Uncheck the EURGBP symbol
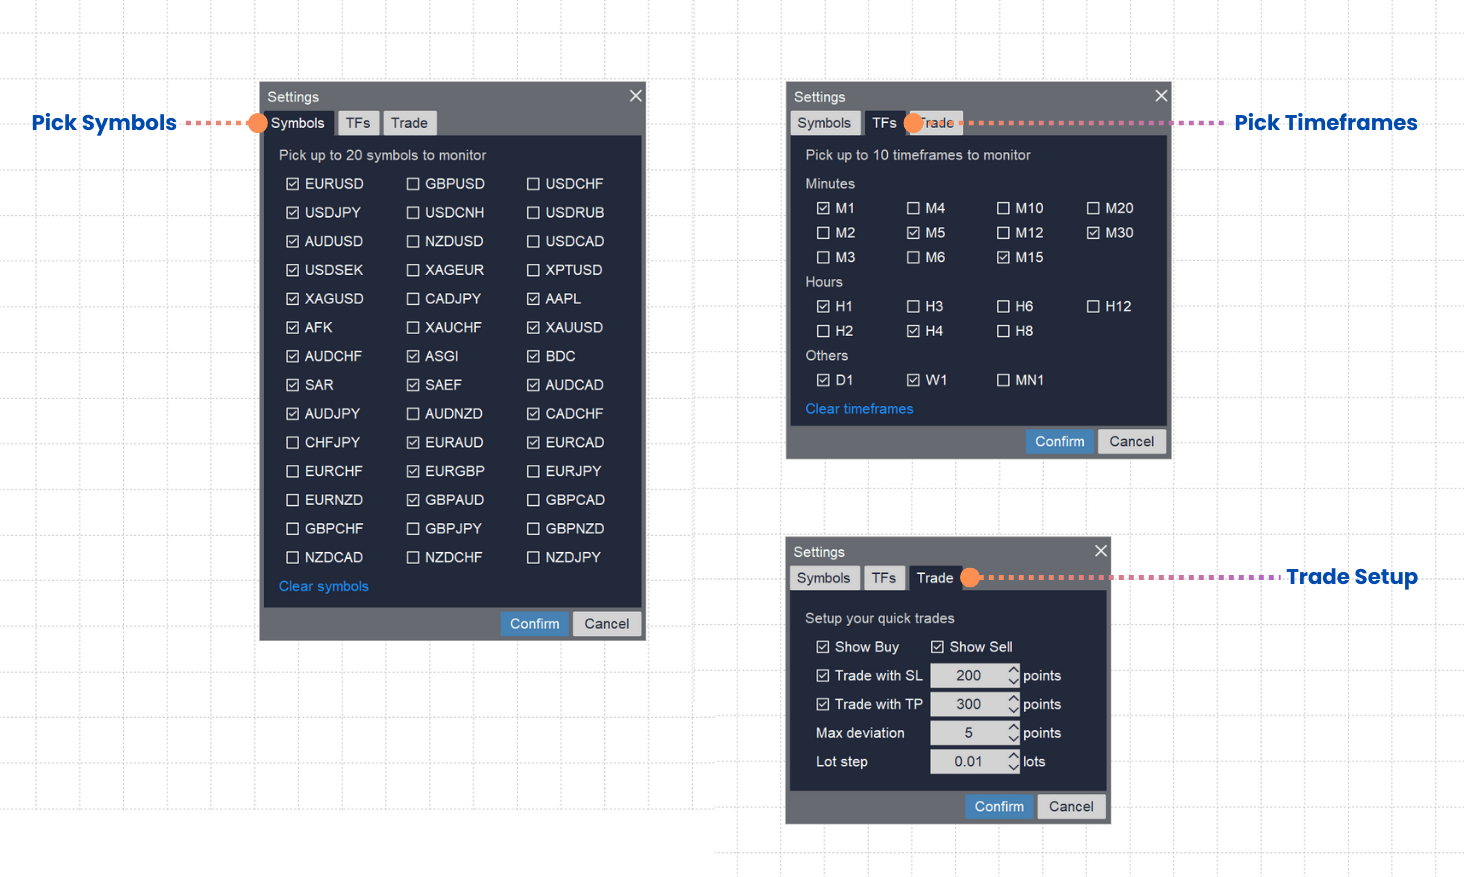The image size is (1464, 877). [413, 471]
